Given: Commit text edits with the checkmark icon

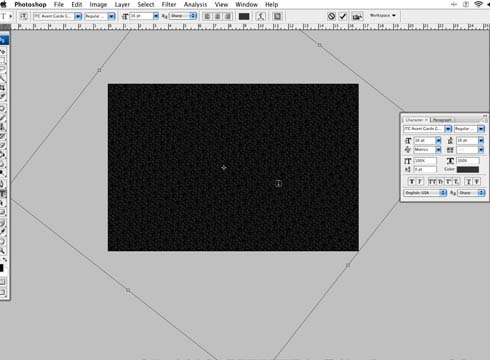Looking at the screenshot, I should click(x=343, y=16).
